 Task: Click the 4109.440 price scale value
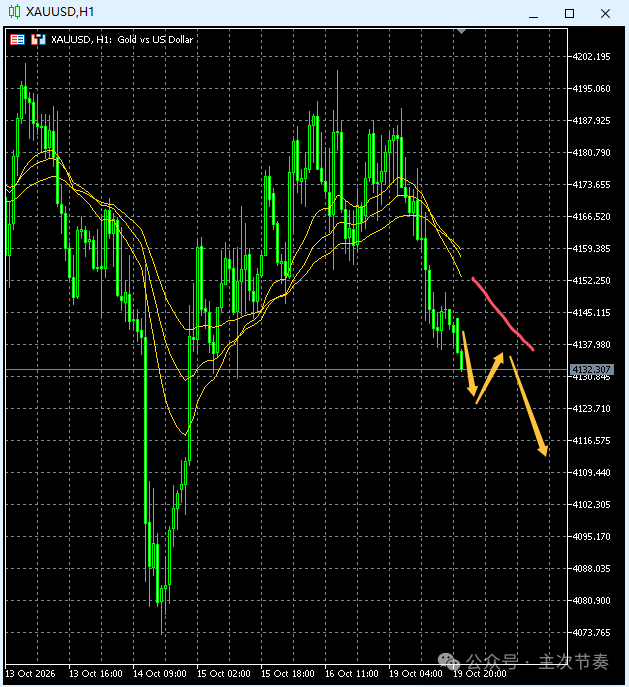click(591, 472)
